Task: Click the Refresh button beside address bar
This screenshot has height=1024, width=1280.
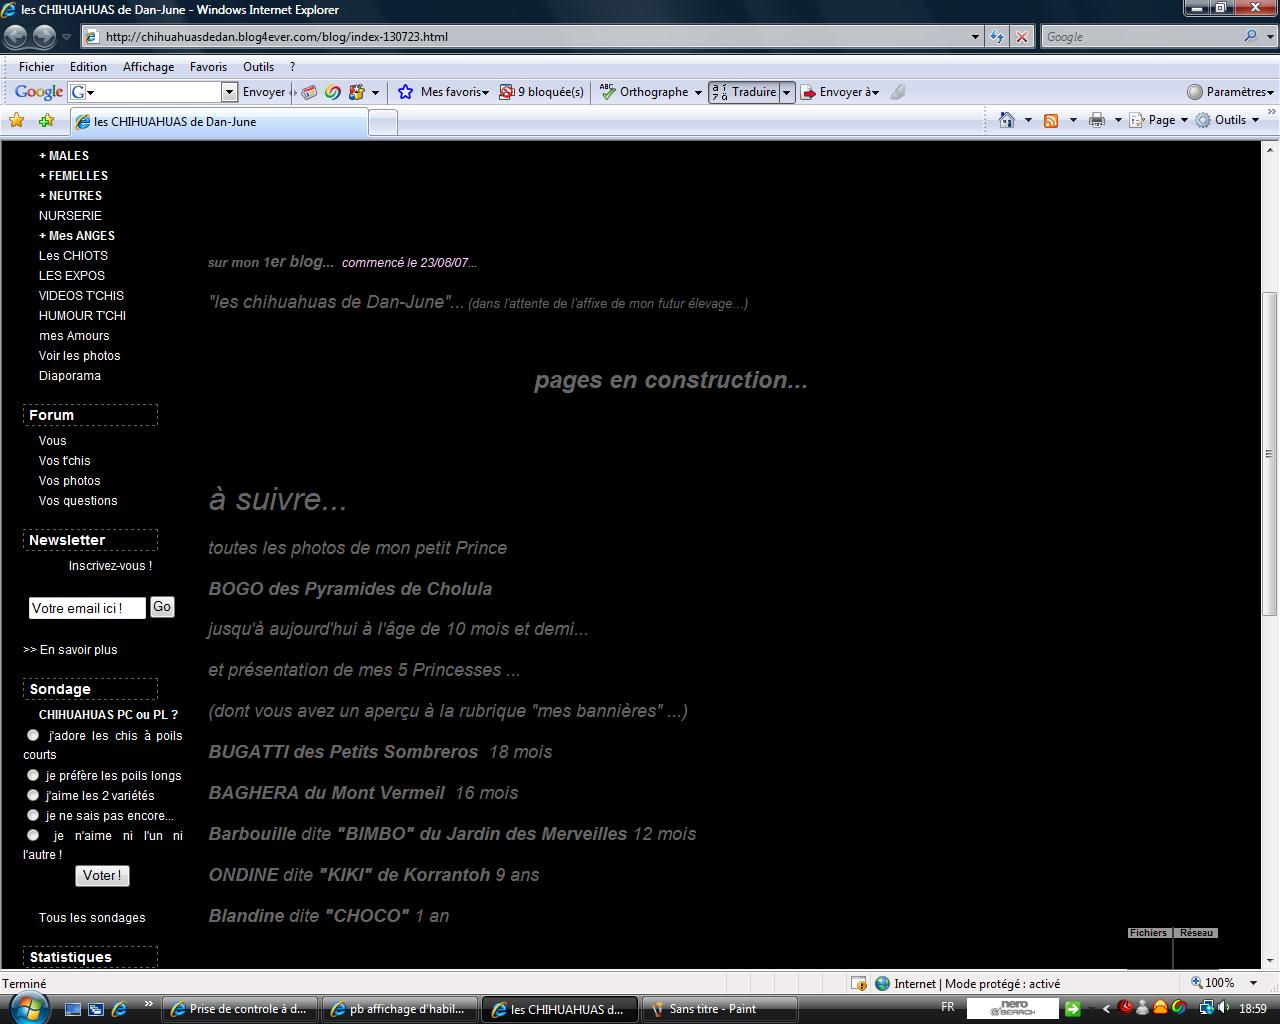Action: tap(997, 37)
